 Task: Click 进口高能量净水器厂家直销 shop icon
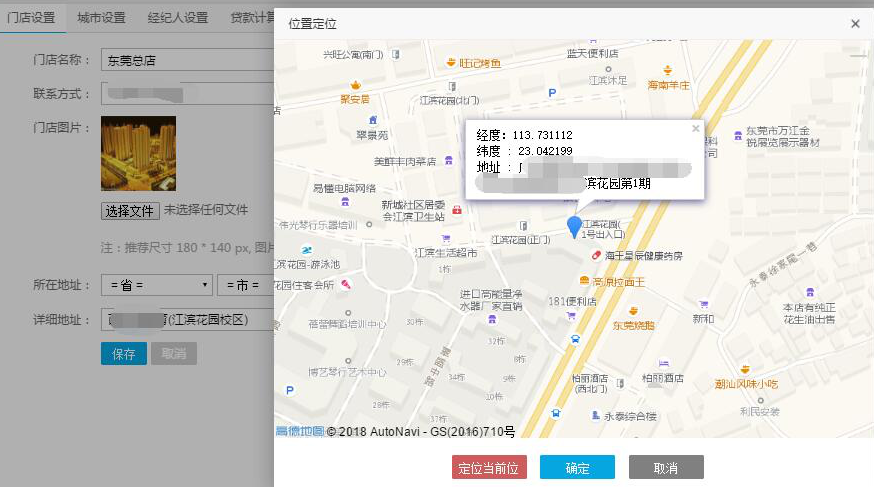coord(492,319)
